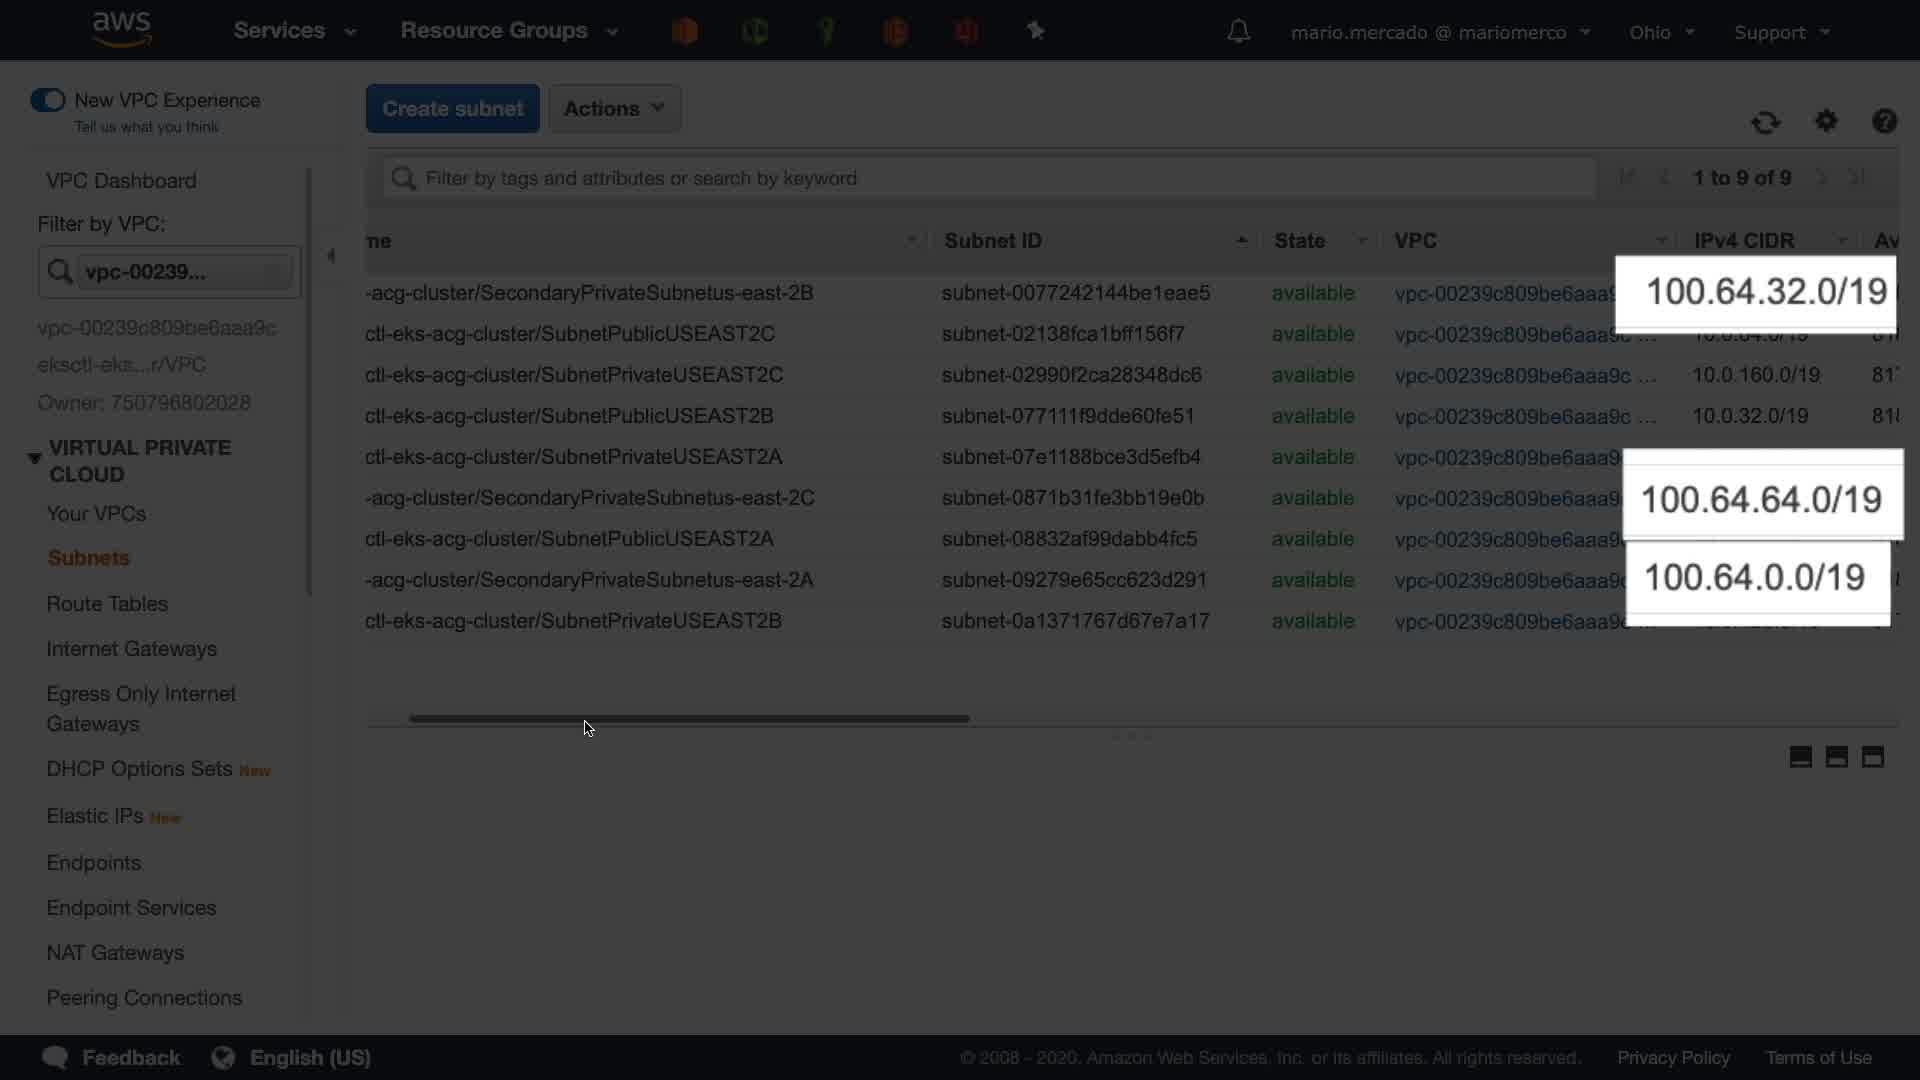The width and height of the screenshot is (1920, 1080).
Task: Click the Create subnet button
Action: coord(452,108)
